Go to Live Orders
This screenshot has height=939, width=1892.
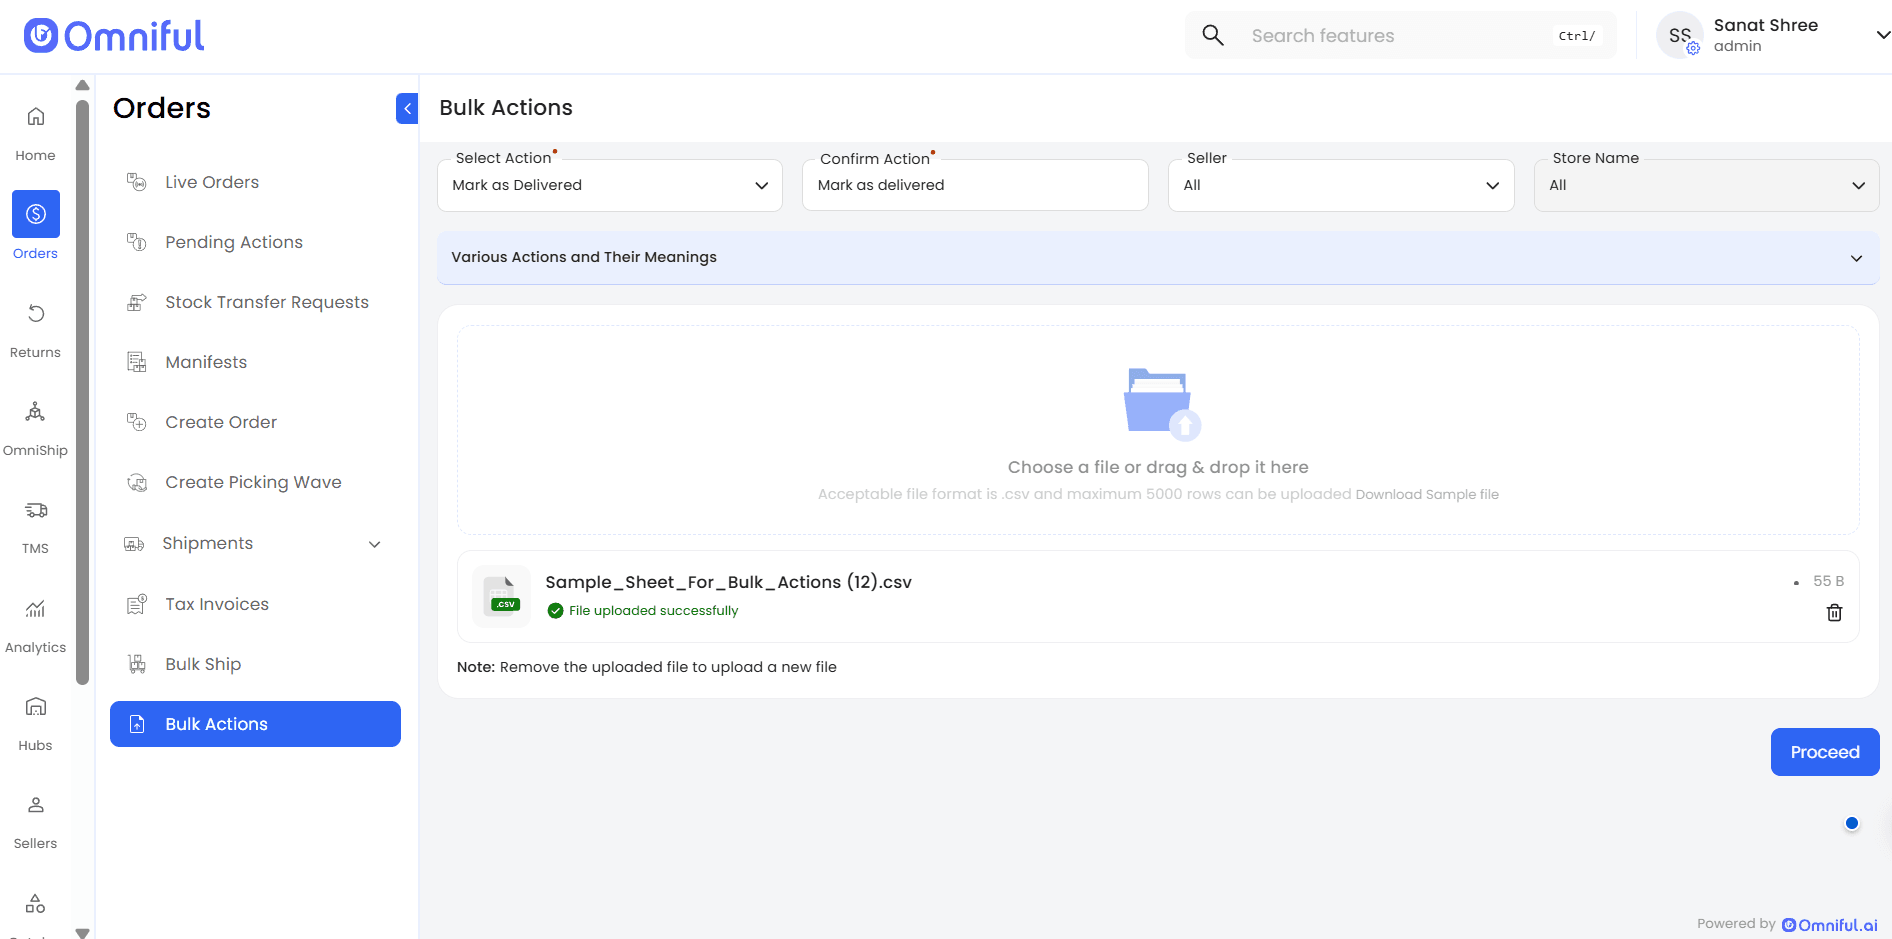212,182
